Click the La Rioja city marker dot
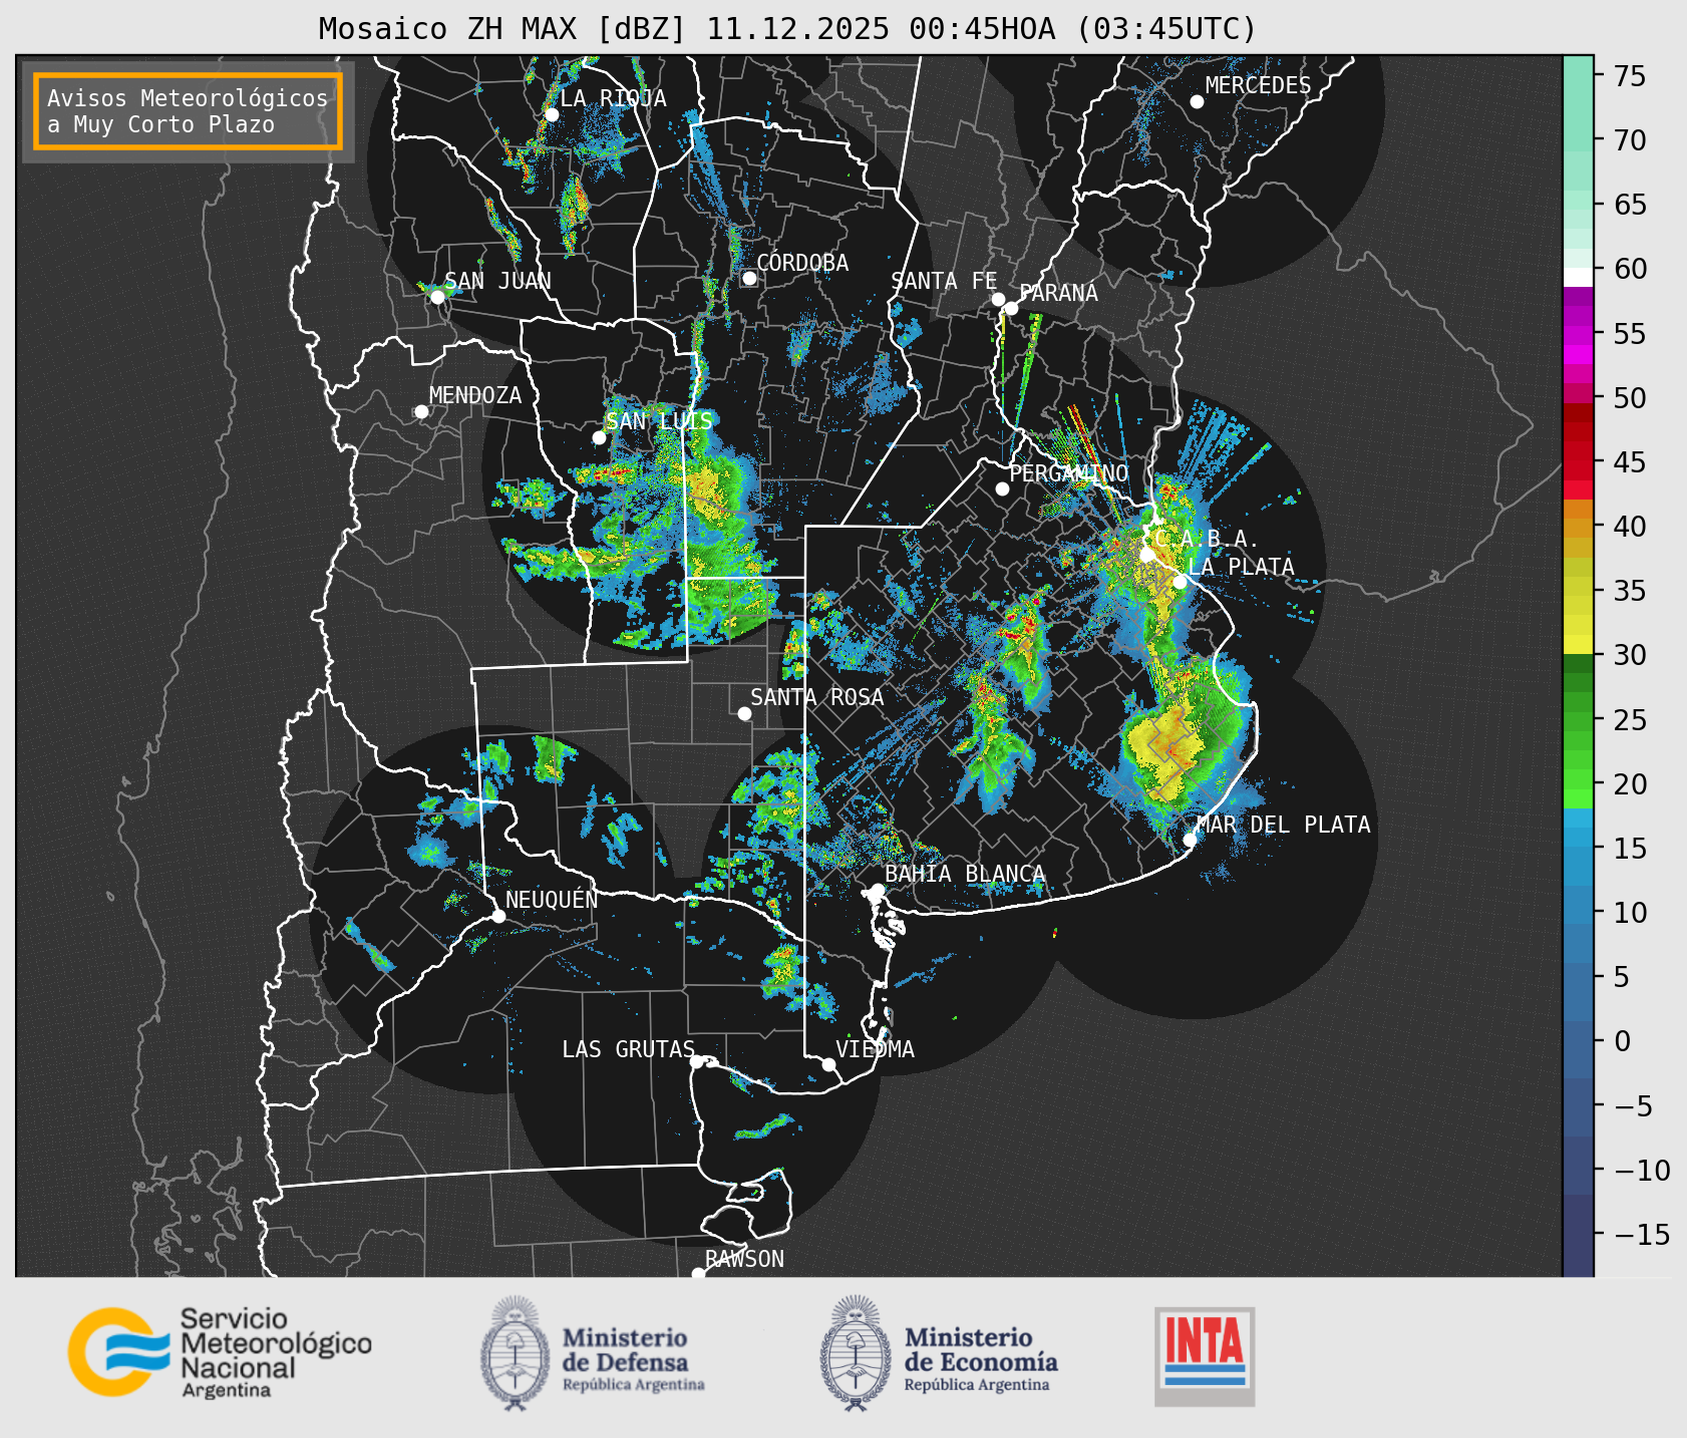 pyautogui.click(x=551, y=115)
